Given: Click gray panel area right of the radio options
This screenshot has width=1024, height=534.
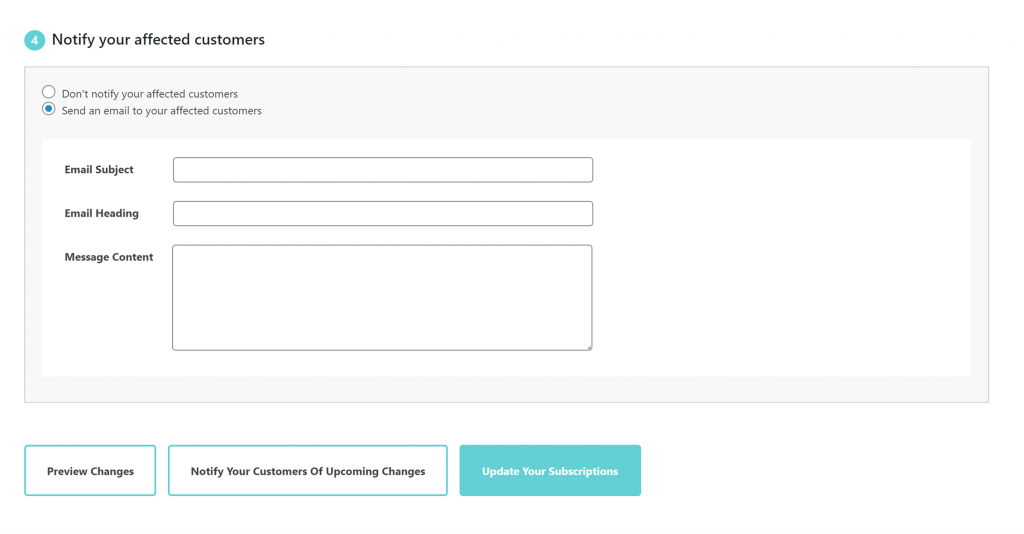Looking at the screenshot, I should pyautogui.click(x=620, y=102).
